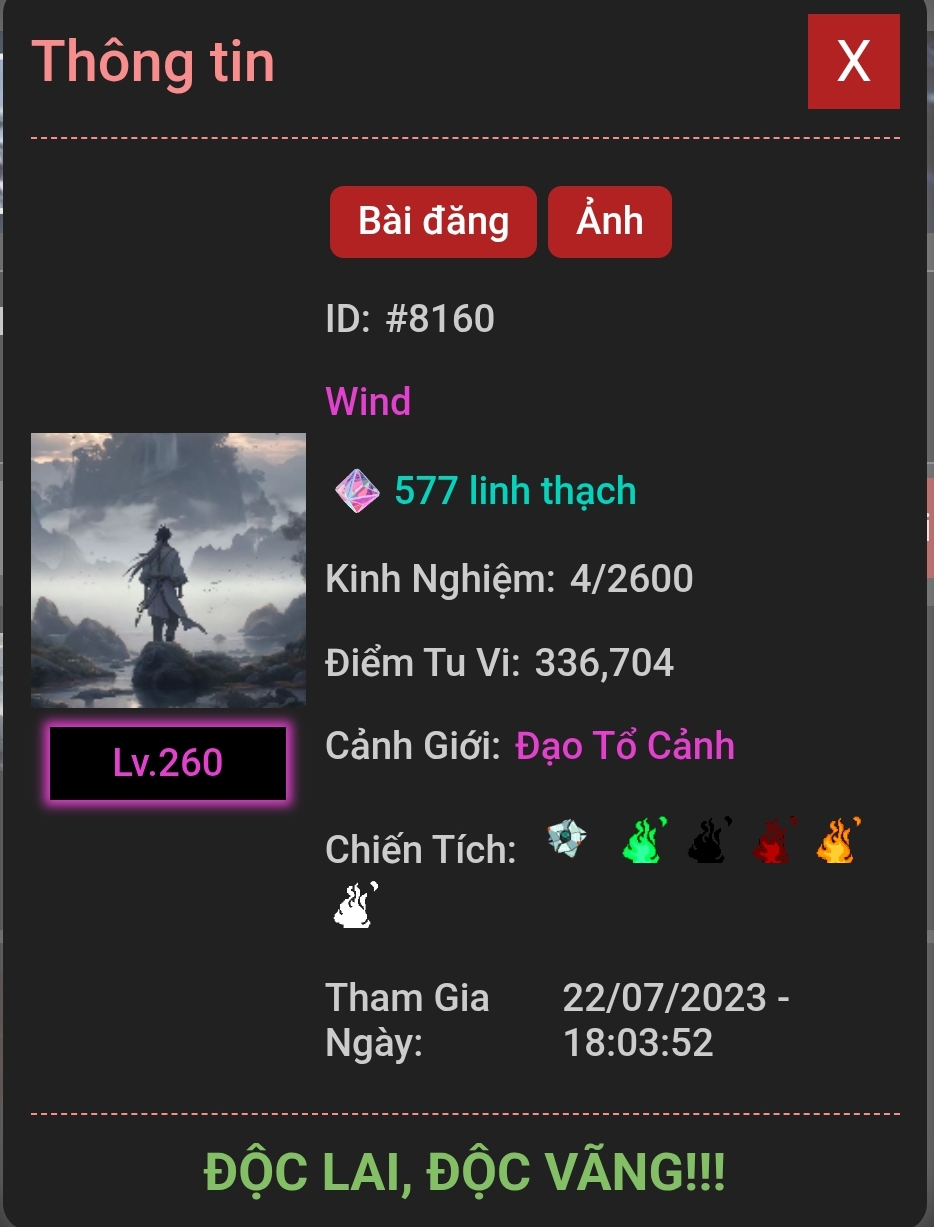
Task: Click the 577 linh thạch amount
Action: (x=515, y=491)
